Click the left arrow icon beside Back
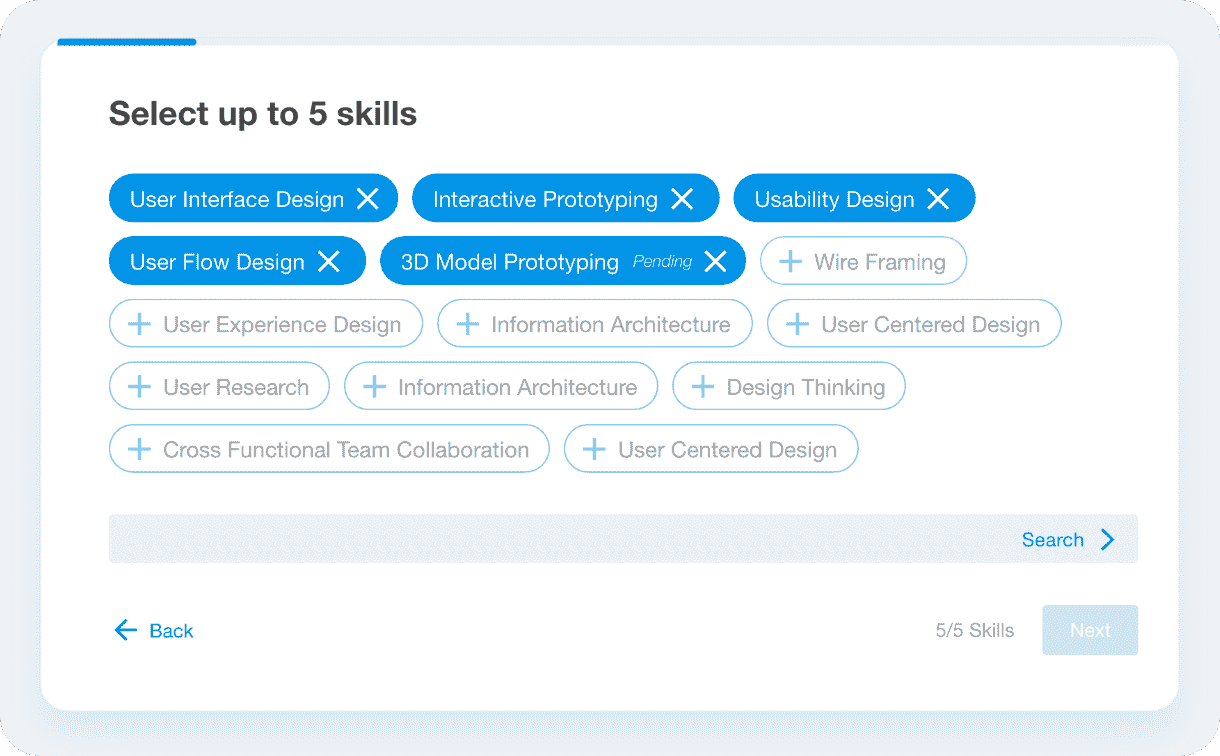Screen dimensions: 1220x756 (125, 630)
